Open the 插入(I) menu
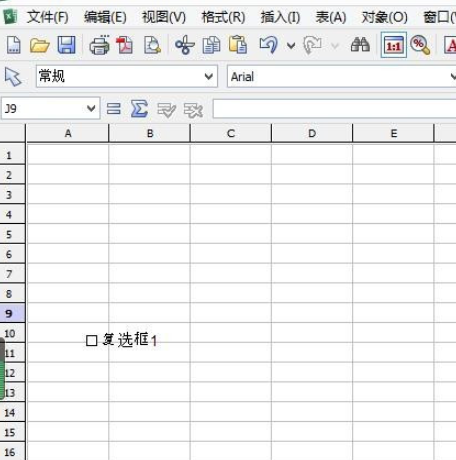Screen dimensions: 456x460 pyautogui.click(x=280, y=17)
